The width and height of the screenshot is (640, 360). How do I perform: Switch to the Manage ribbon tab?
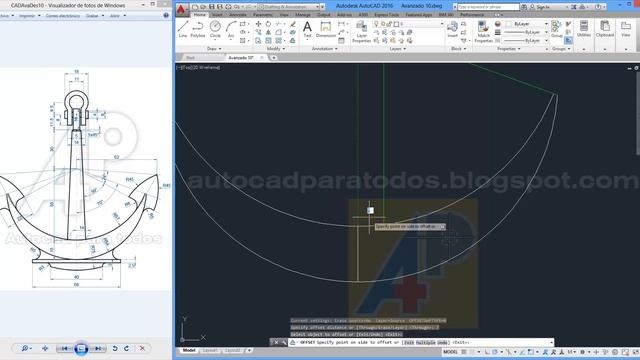[x=303, y=15]
